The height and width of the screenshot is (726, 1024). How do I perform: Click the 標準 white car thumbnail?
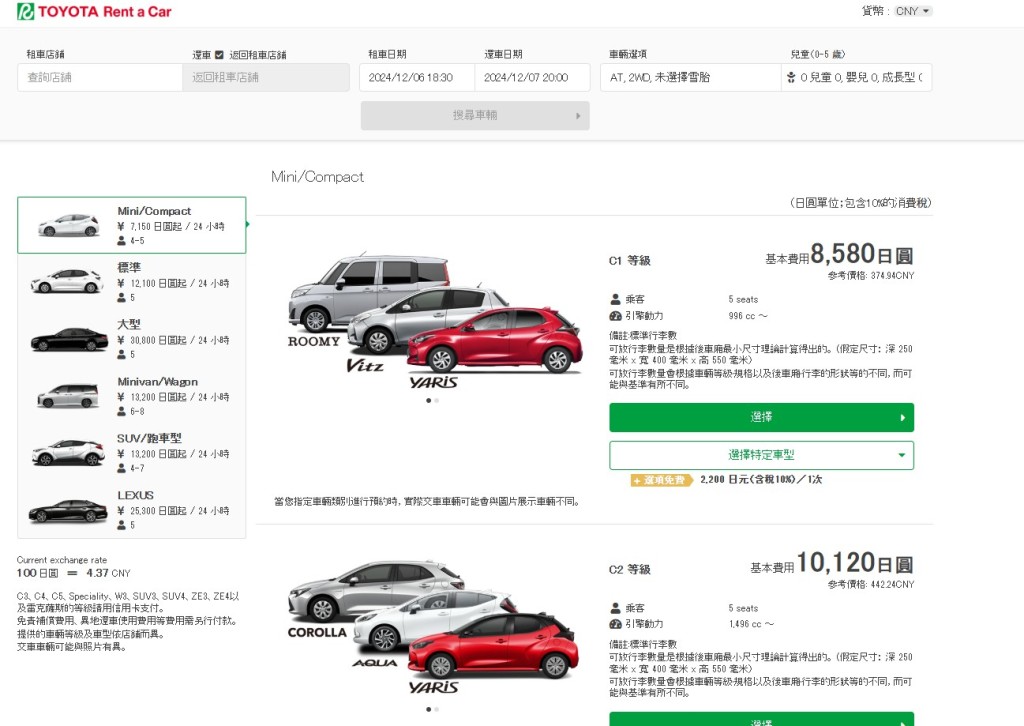click(x=67, y=281)
